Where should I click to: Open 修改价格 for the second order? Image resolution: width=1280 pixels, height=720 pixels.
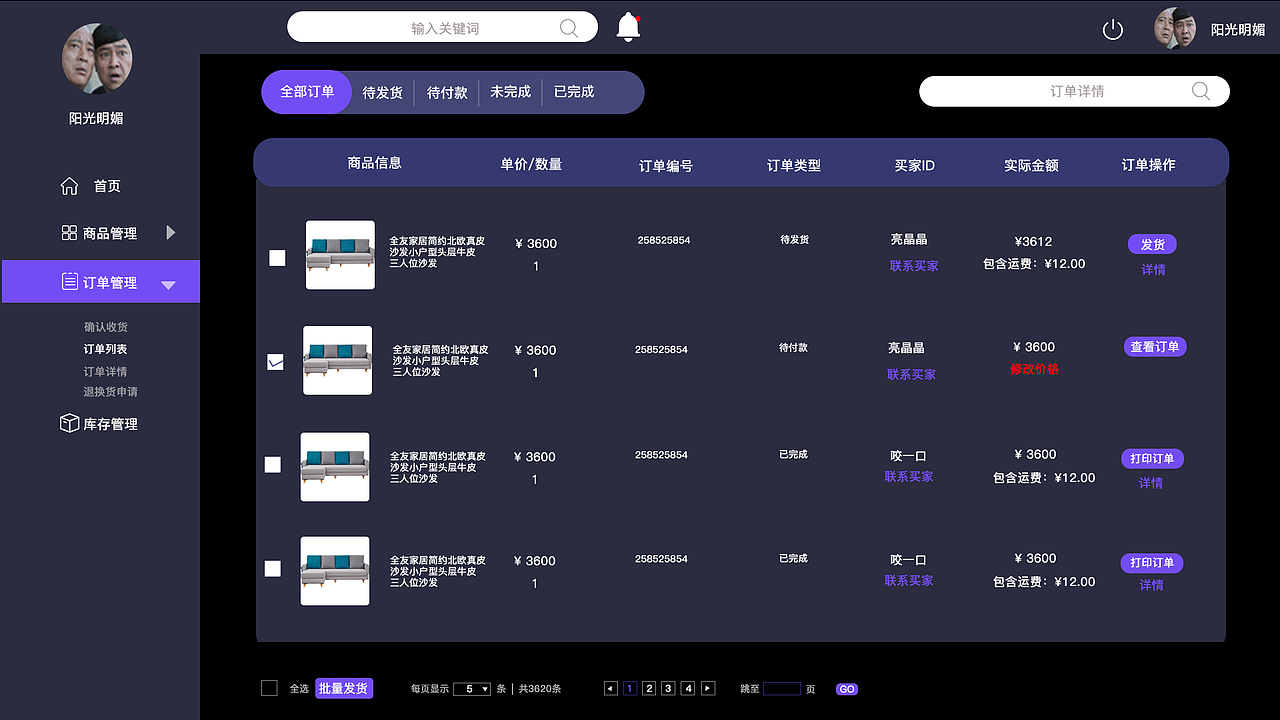click(x=1034, y=369)
